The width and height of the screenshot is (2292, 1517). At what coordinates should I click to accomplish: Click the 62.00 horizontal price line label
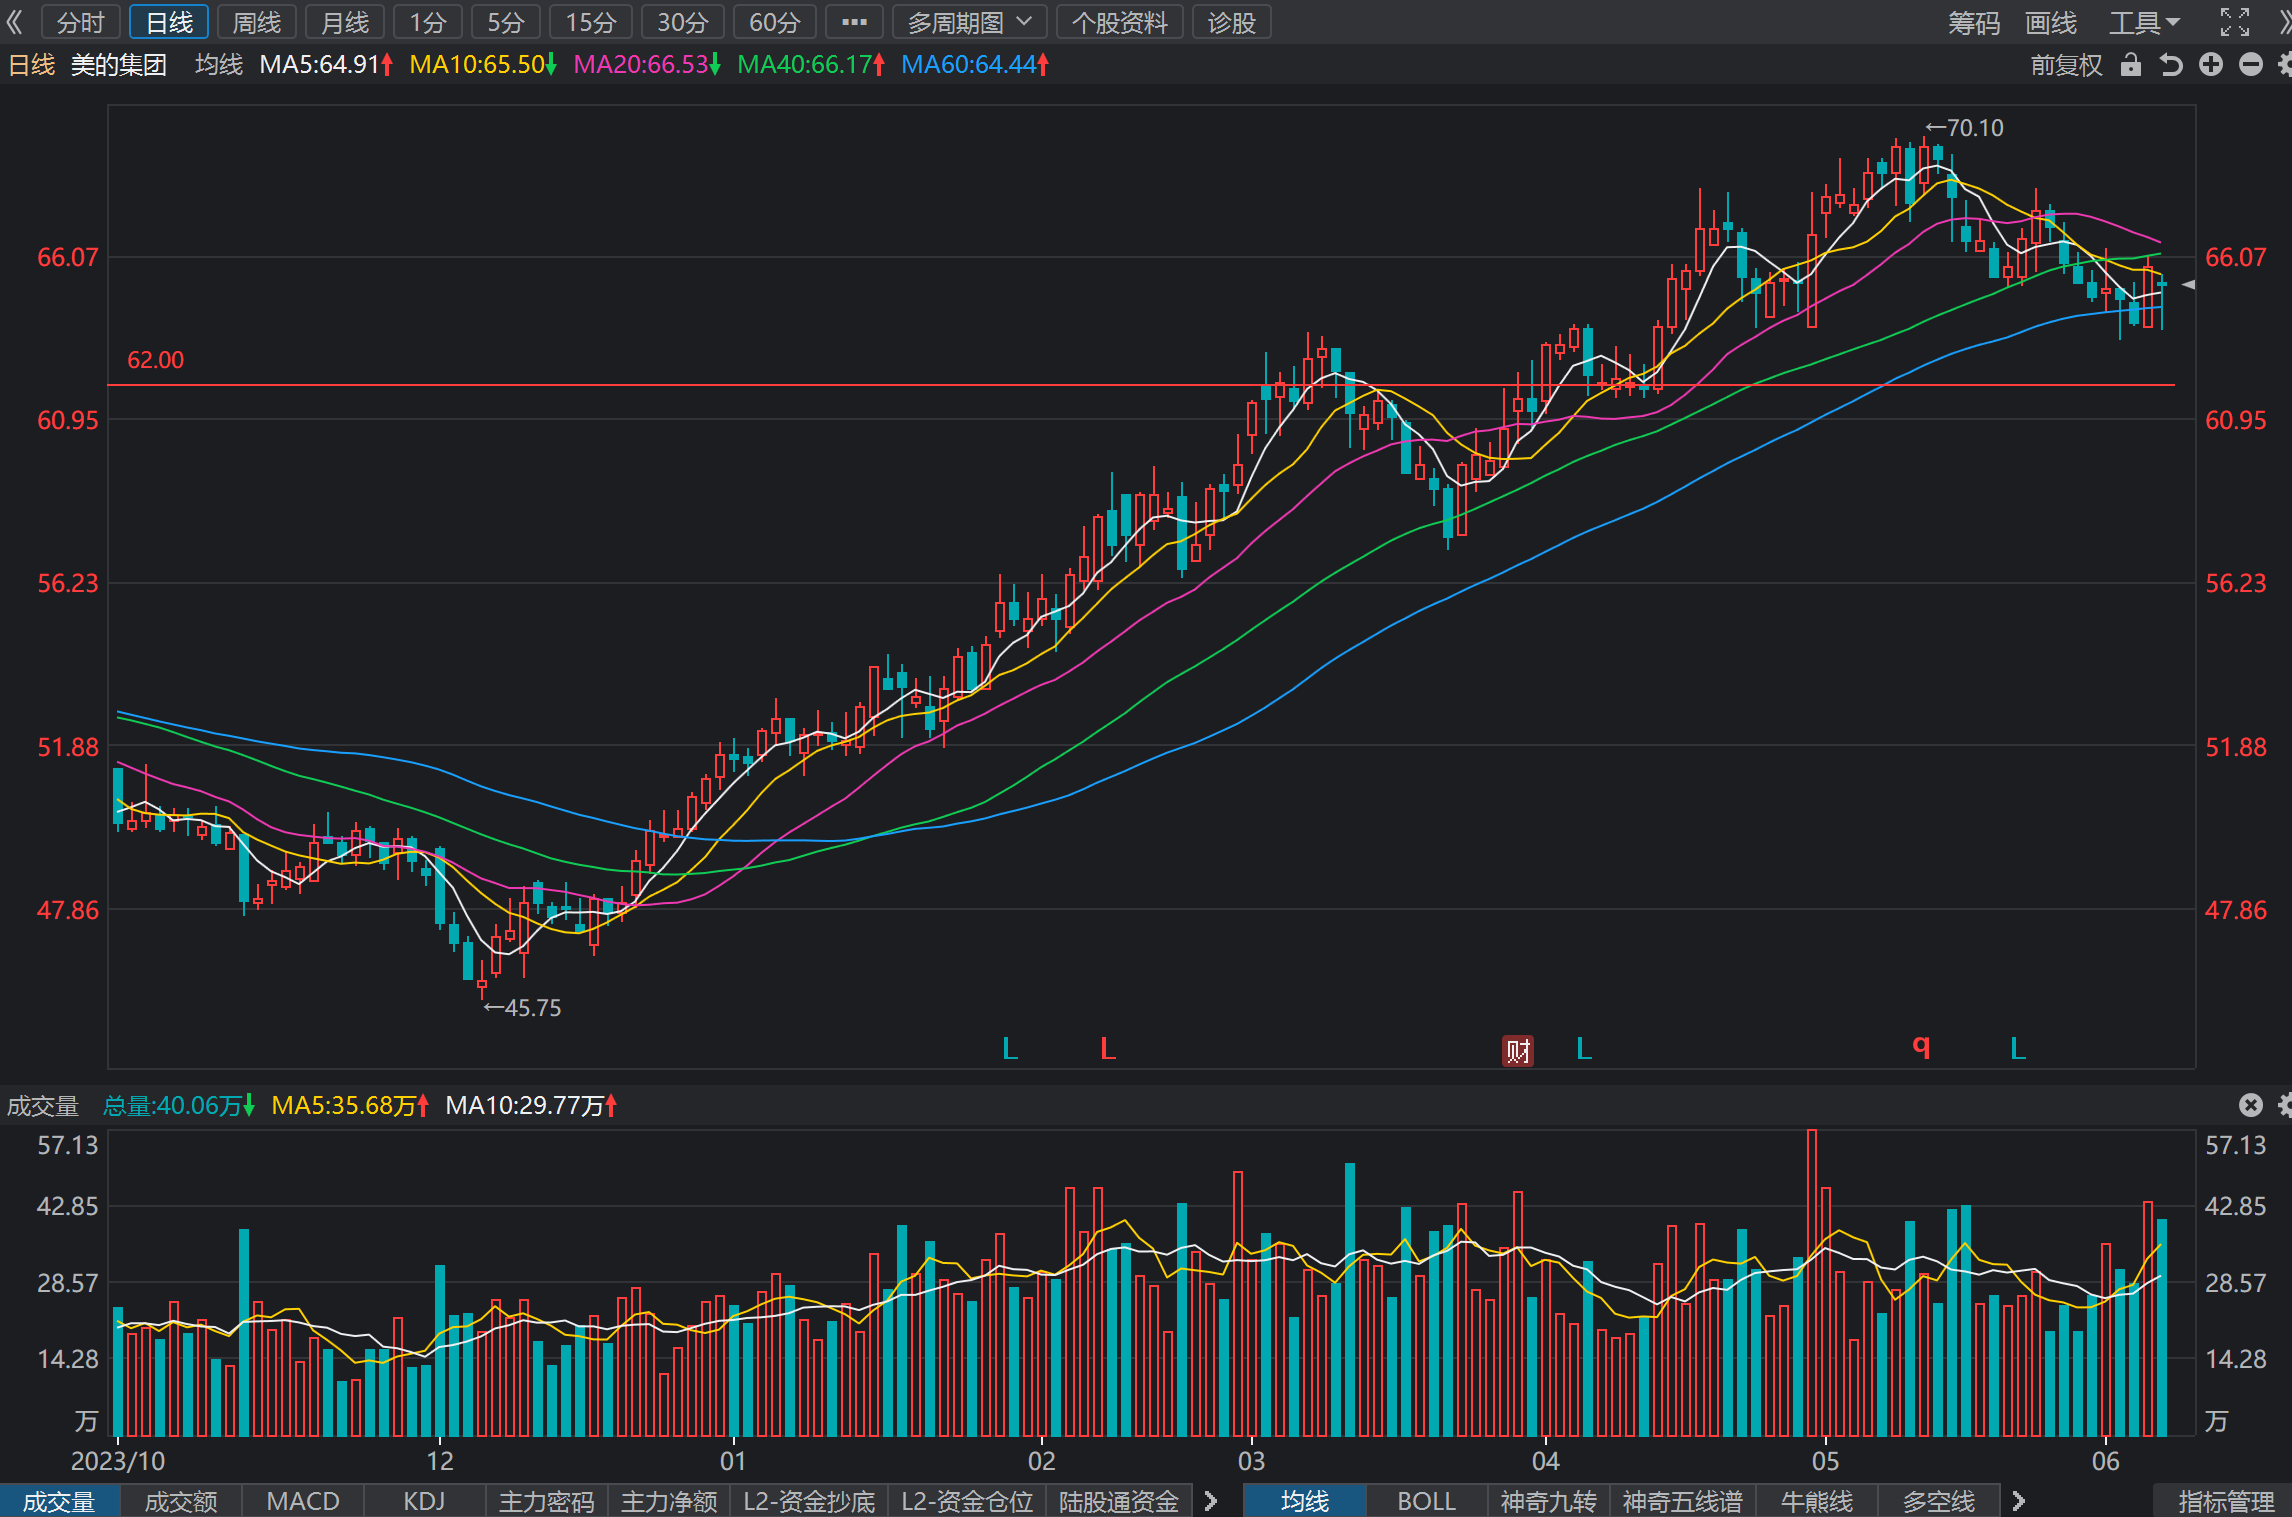[155, 360]
